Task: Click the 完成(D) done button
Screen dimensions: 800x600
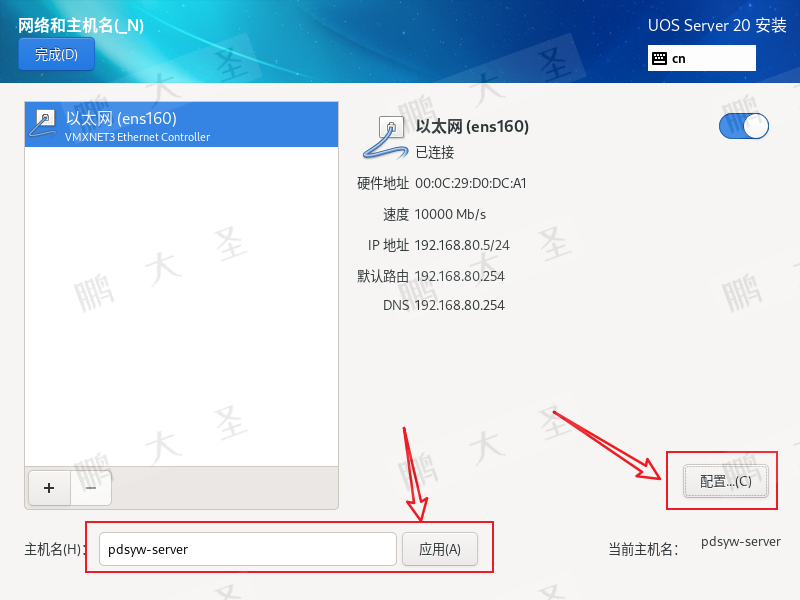Action: point(57,54)
